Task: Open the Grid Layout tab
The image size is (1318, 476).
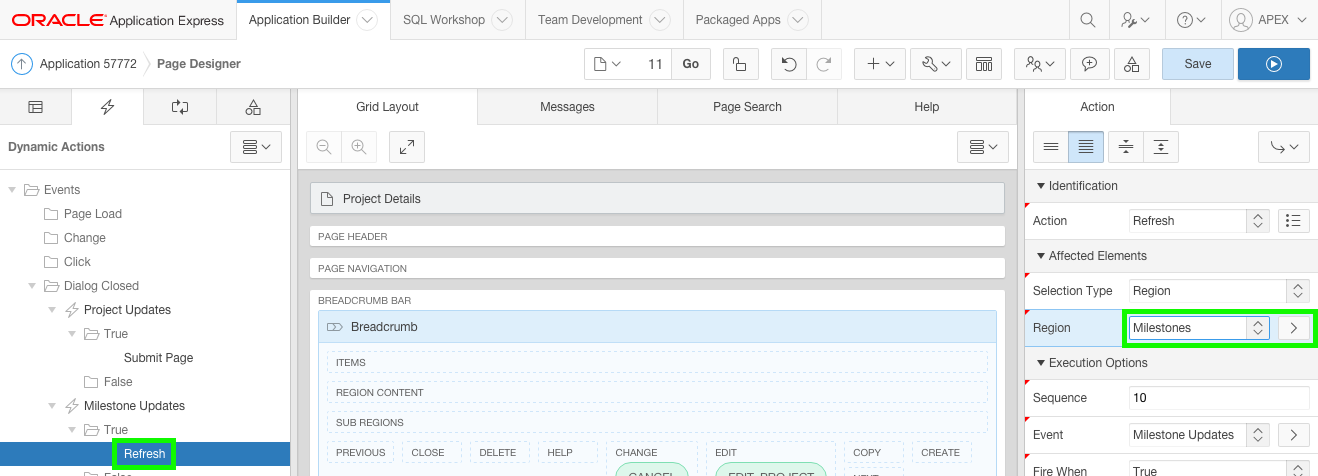Action: tap(387, 107)
